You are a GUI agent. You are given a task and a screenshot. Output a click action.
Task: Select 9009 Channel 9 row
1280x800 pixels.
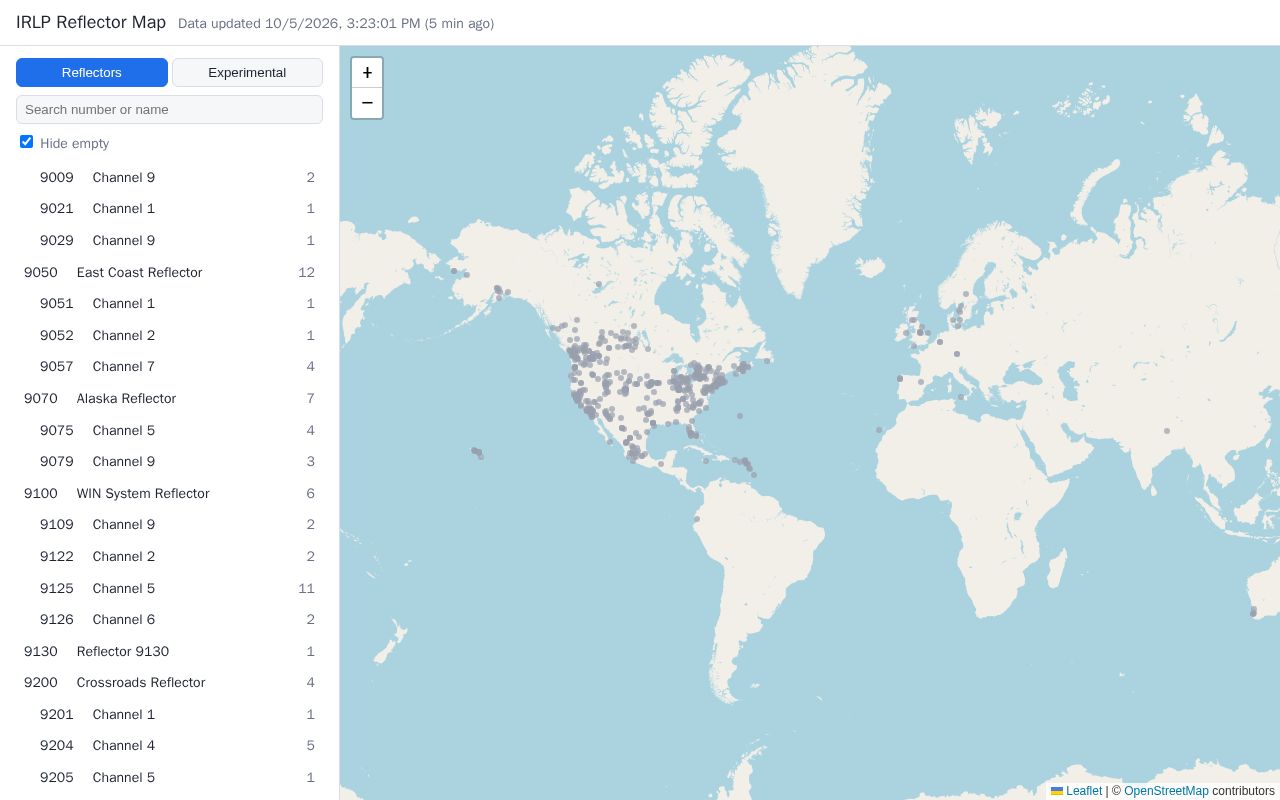pos(169,177)
